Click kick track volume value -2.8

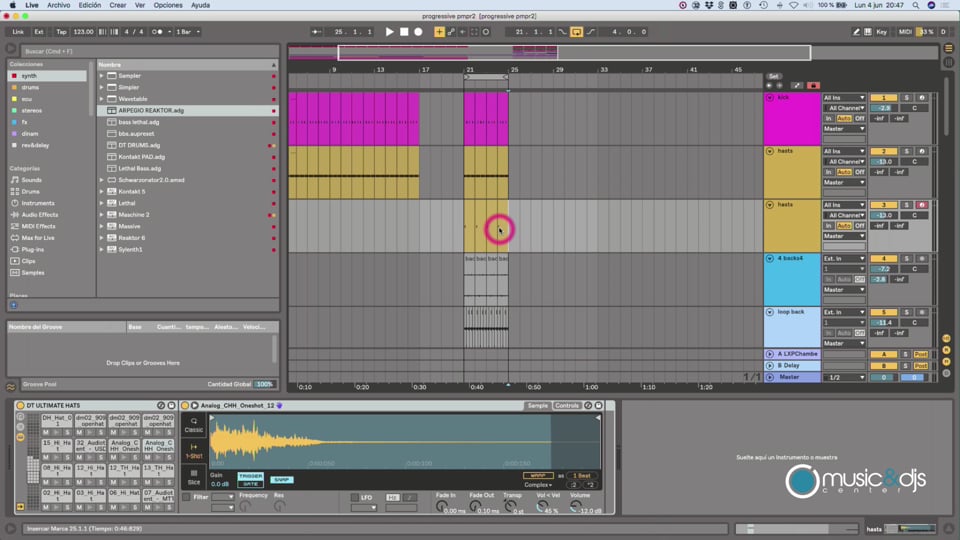[883, 108]
